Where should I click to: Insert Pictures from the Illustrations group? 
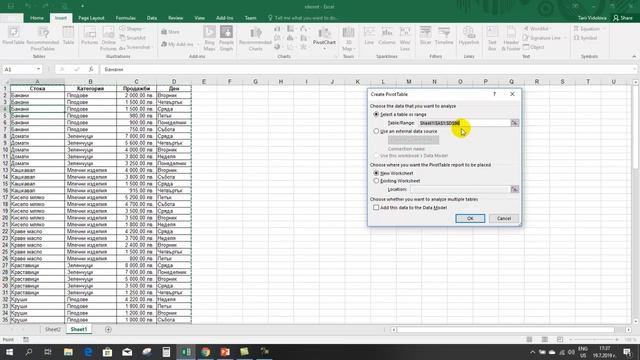coord(89,35)
